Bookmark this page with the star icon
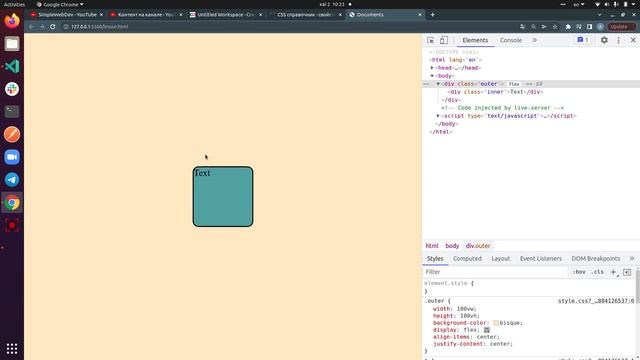The image size is (640, 360). pos(555,27)
